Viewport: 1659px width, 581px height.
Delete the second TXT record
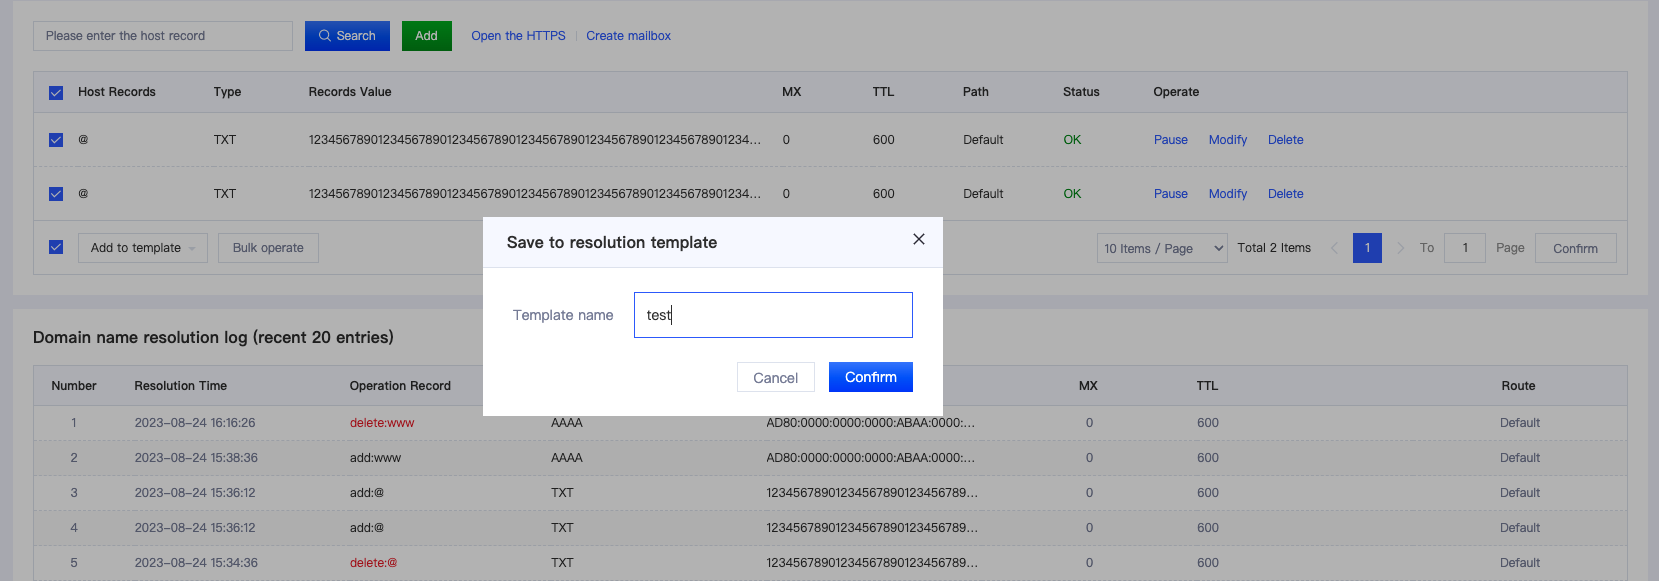(x=1286, y=194)
